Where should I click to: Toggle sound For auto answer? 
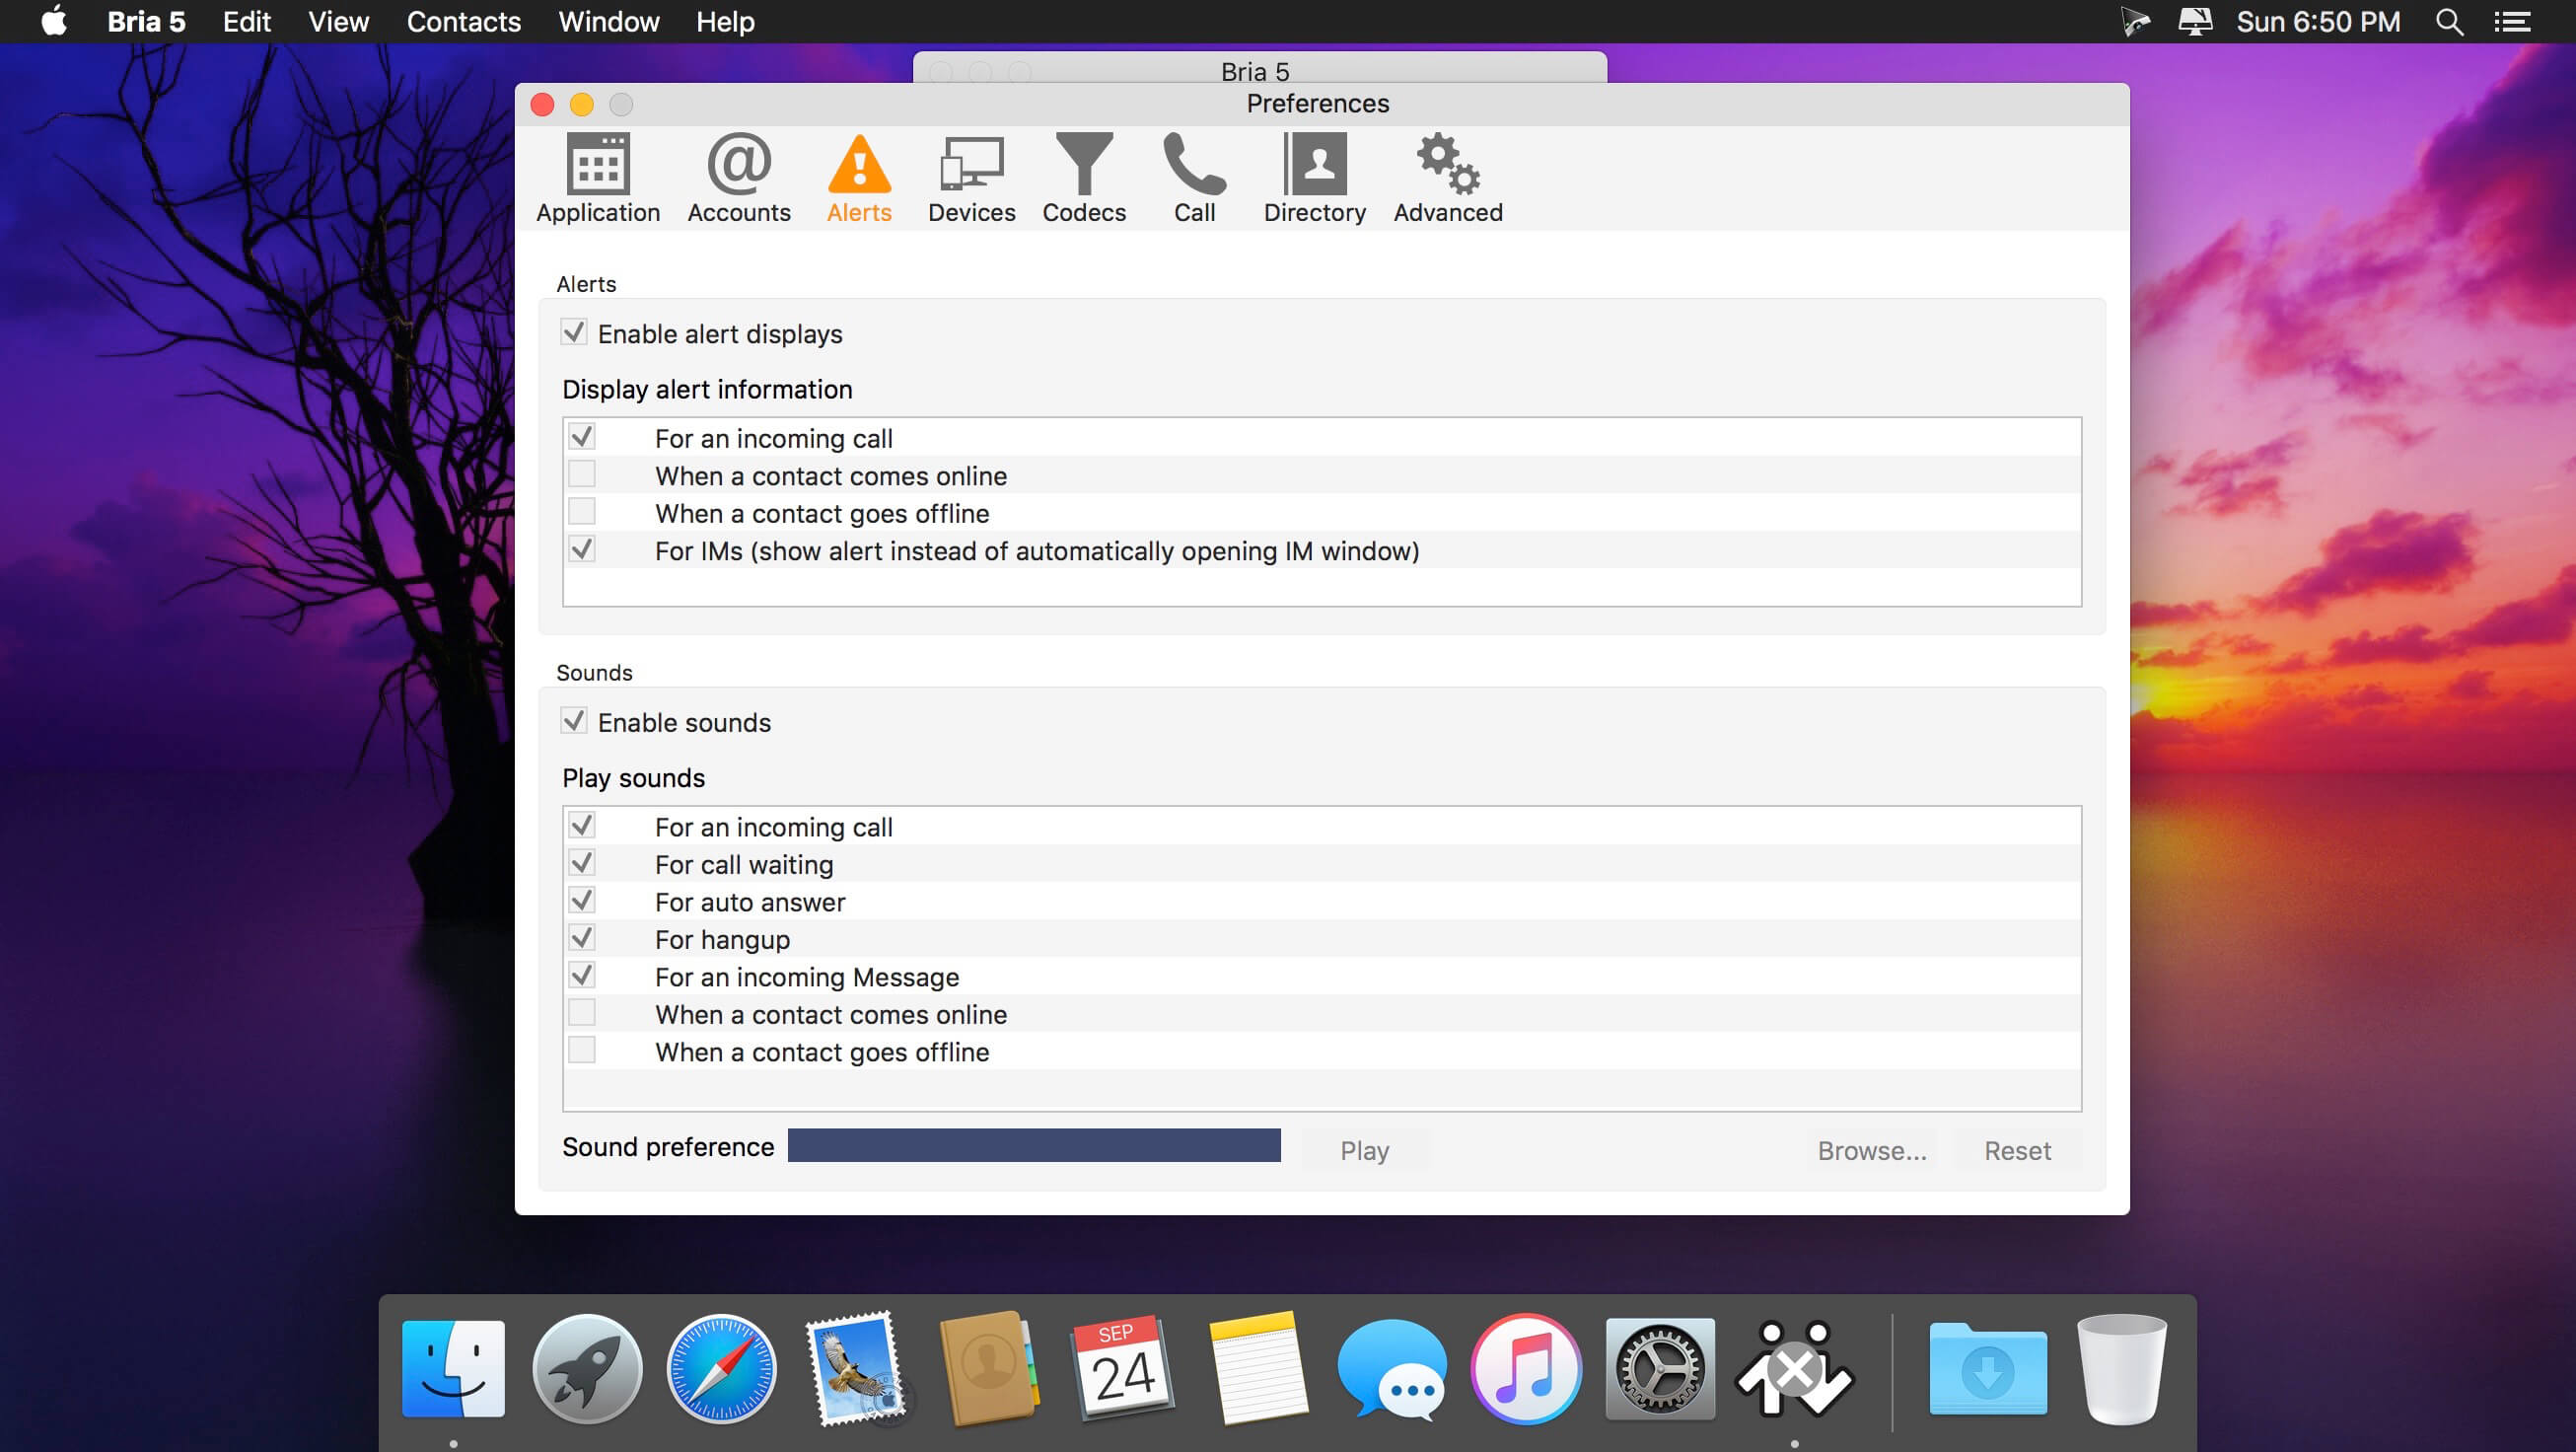point(582,900)
